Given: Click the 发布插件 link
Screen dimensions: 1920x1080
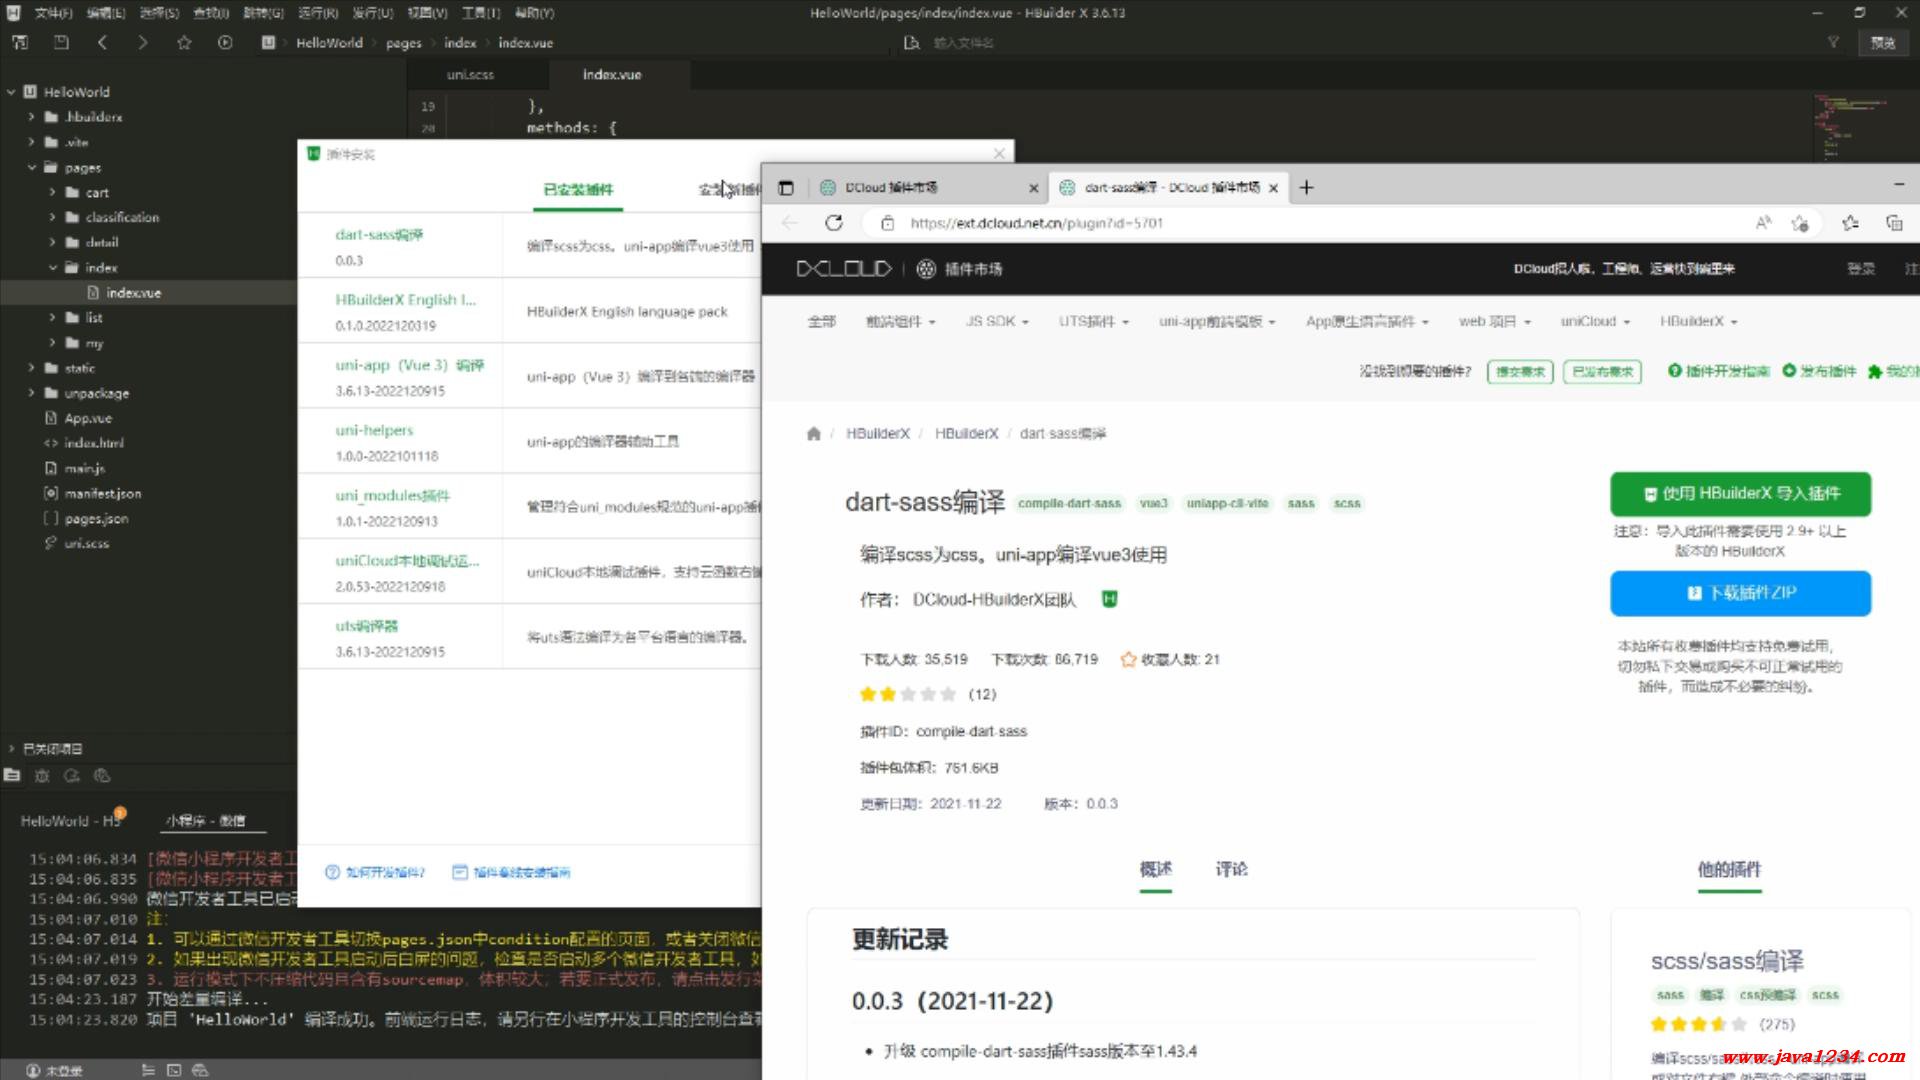Looking at the screenshot, I should pyautogui.click(x=1819, y=371).
